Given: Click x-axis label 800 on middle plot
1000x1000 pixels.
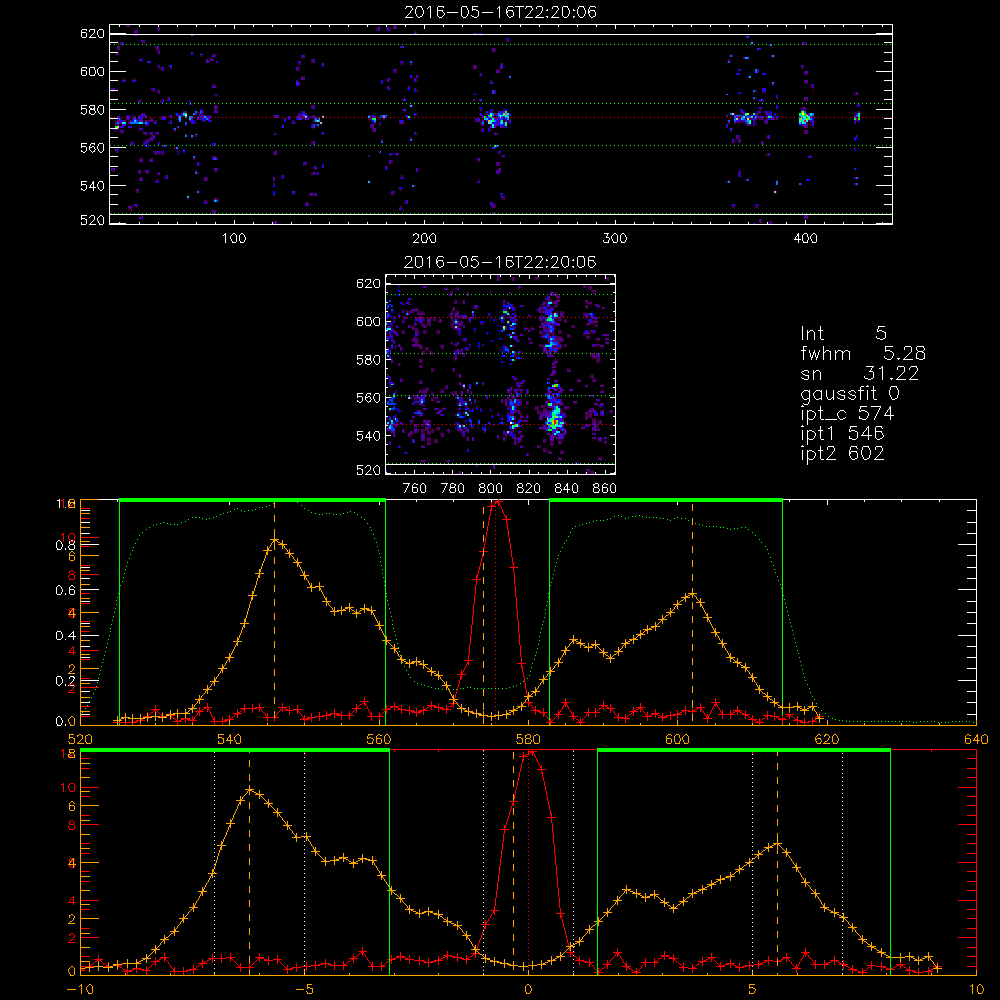Looking at the screenshot, I should [x=490, y=489].
